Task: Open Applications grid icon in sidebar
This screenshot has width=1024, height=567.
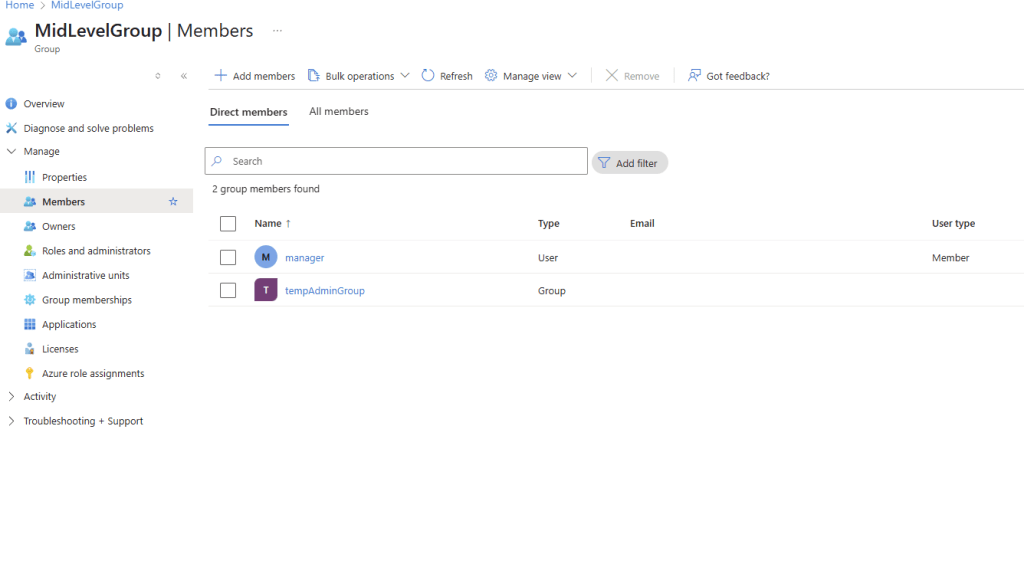Action: tap(30, 325)
